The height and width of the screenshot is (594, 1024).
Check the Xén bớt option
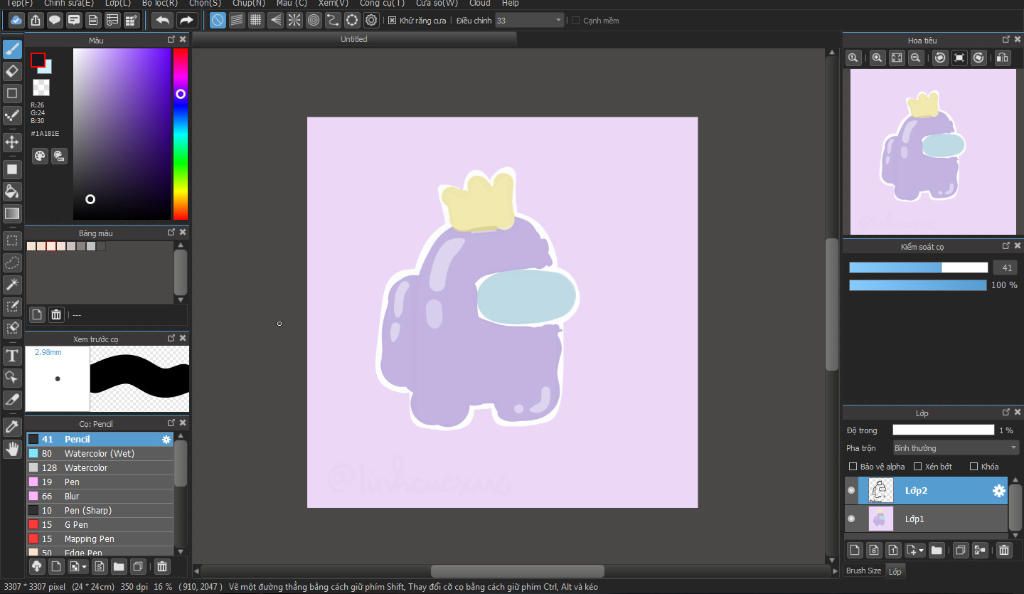918,466
